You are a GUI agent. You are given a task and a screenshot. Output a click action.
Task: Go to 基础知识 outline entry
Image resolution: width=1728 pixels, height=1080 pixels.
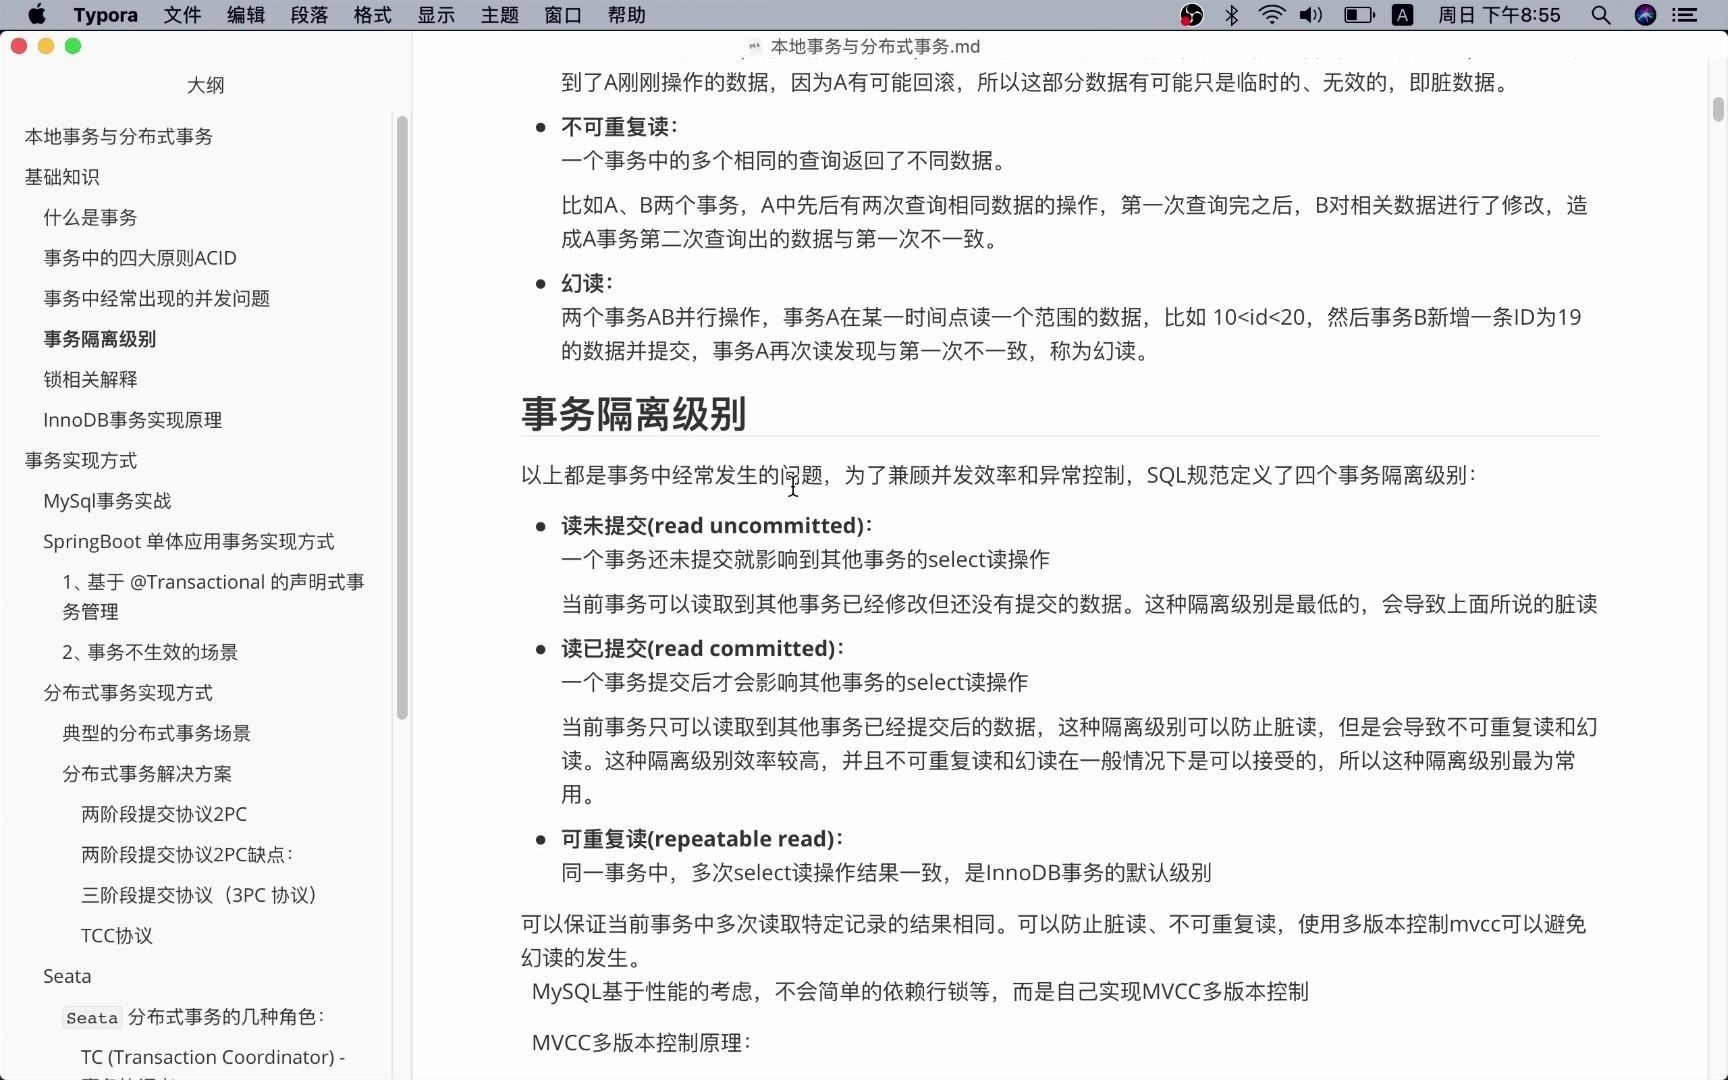coord(62,177)
